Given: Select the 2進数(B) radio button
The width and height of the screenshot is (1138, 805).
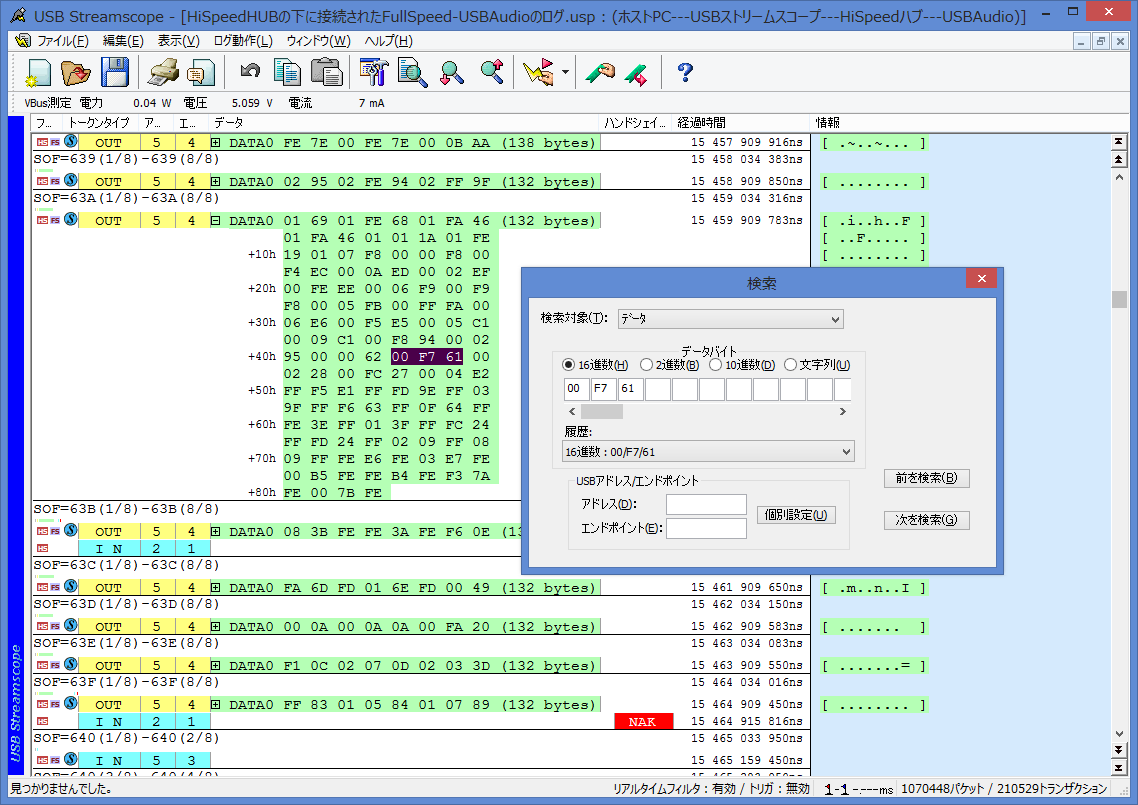Looking at the screenshot, I should [646, 364].
